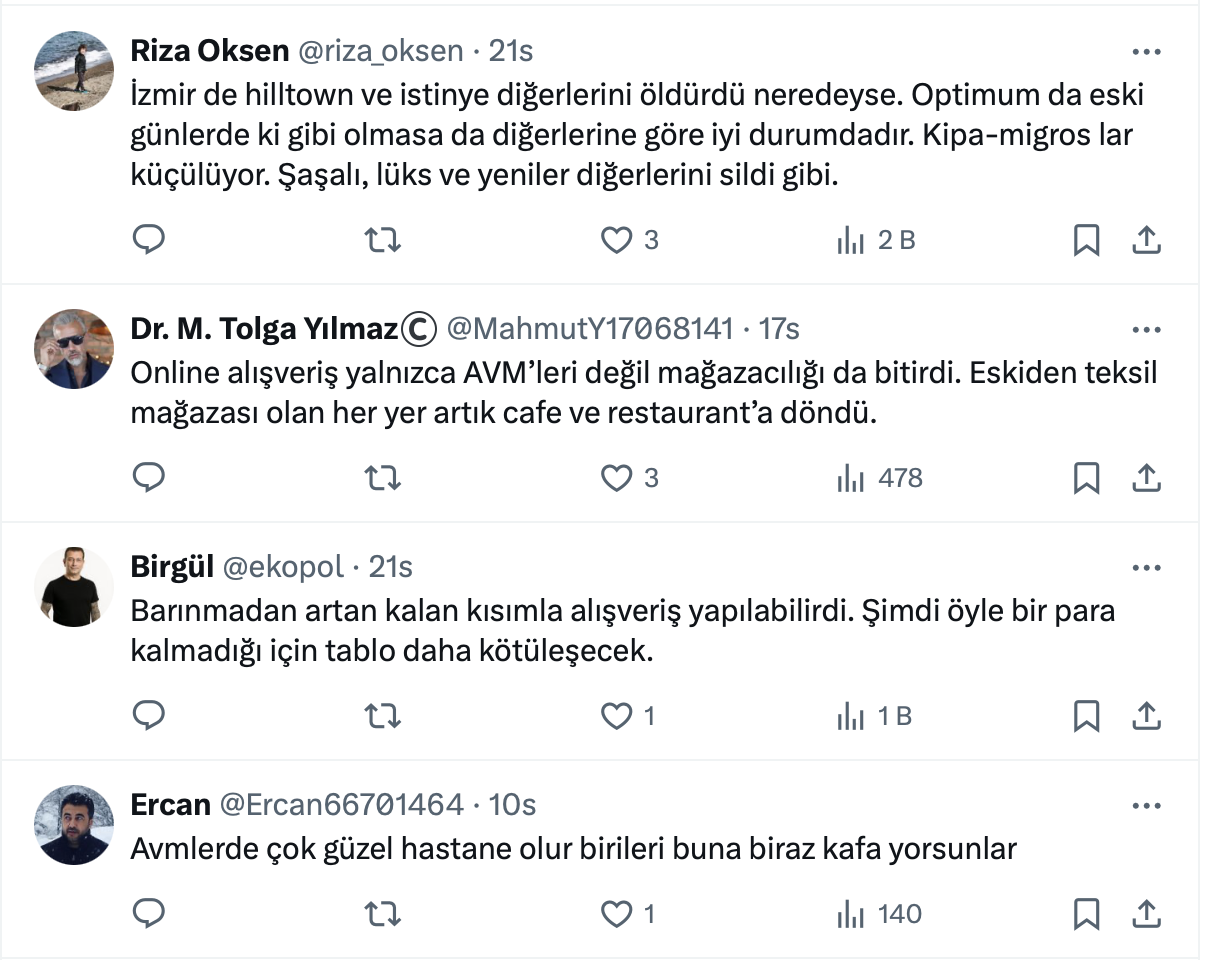This screenshot has height=960, width=1208.
Task: Open more menu on Dr. Tolga Yılmaz's tweet
Action: click(1145, 329)
